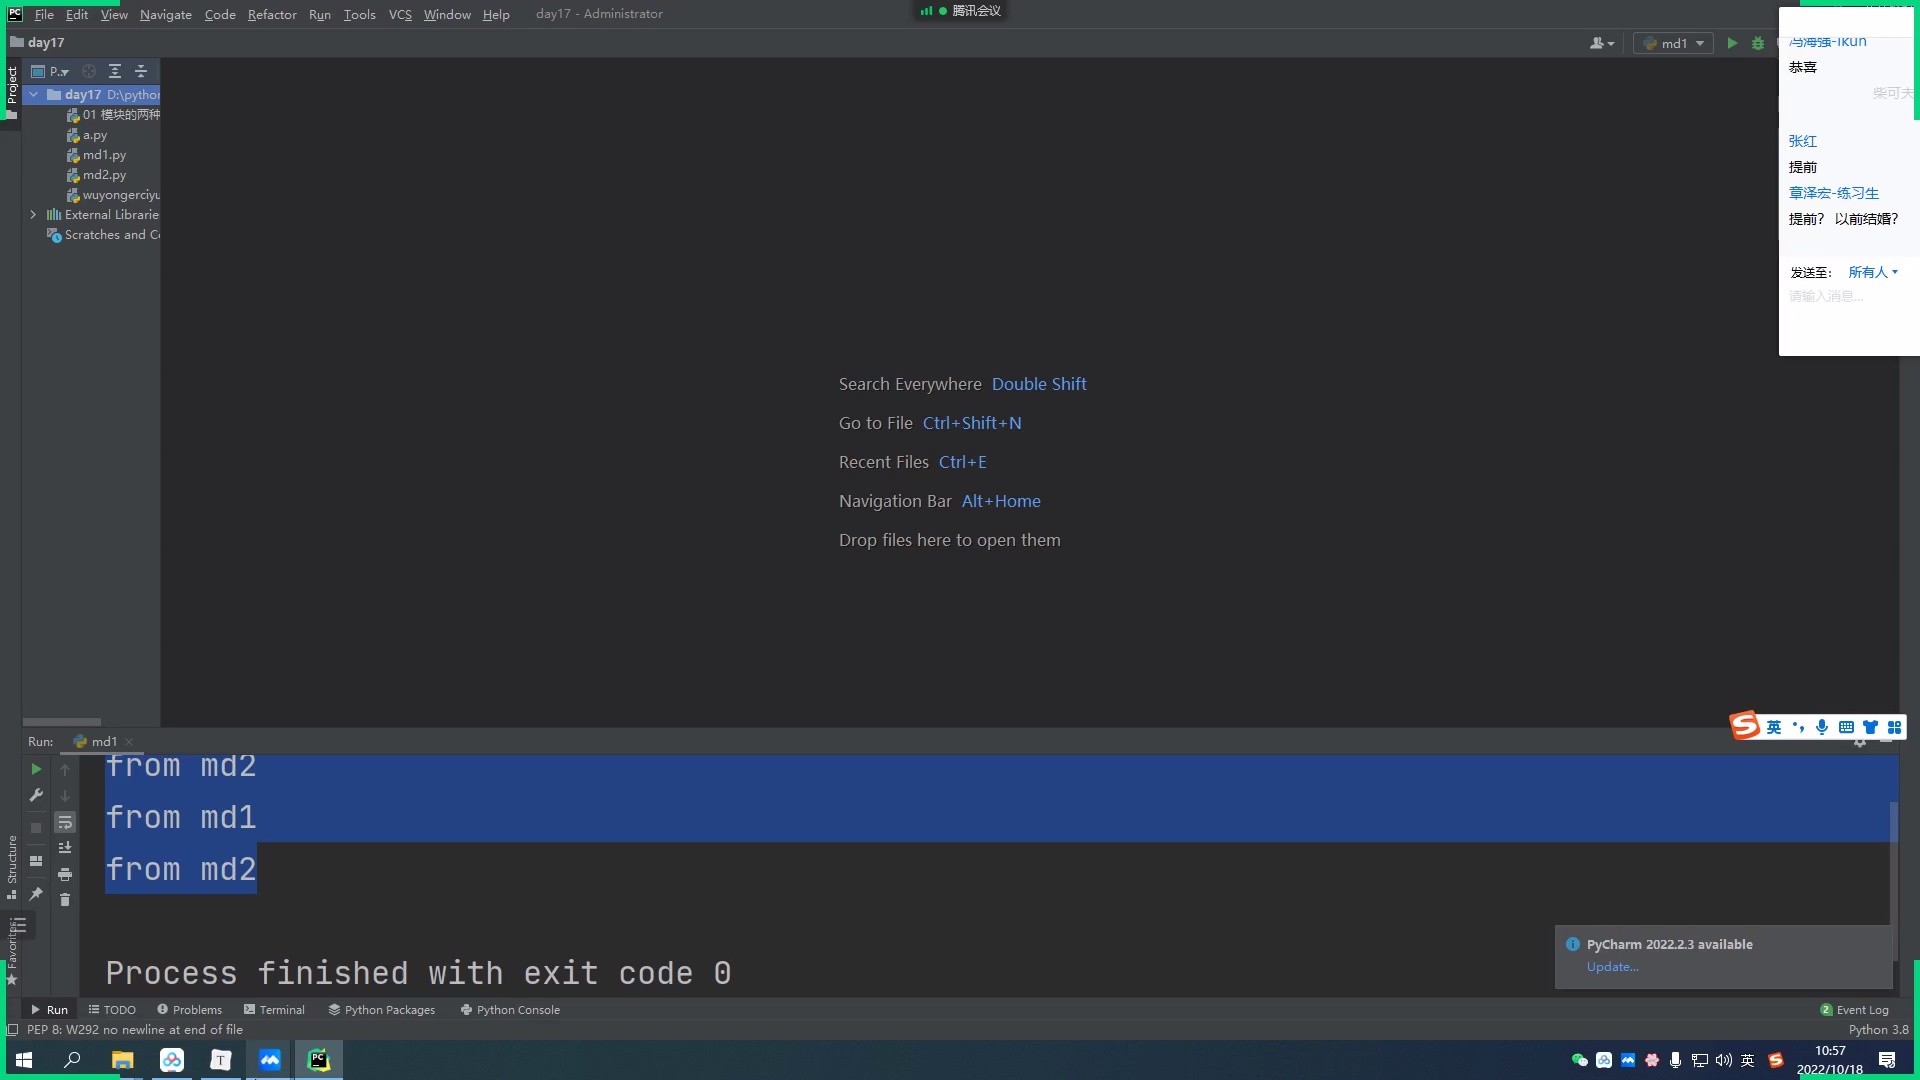Open the Refactor menu

(272, 14)
